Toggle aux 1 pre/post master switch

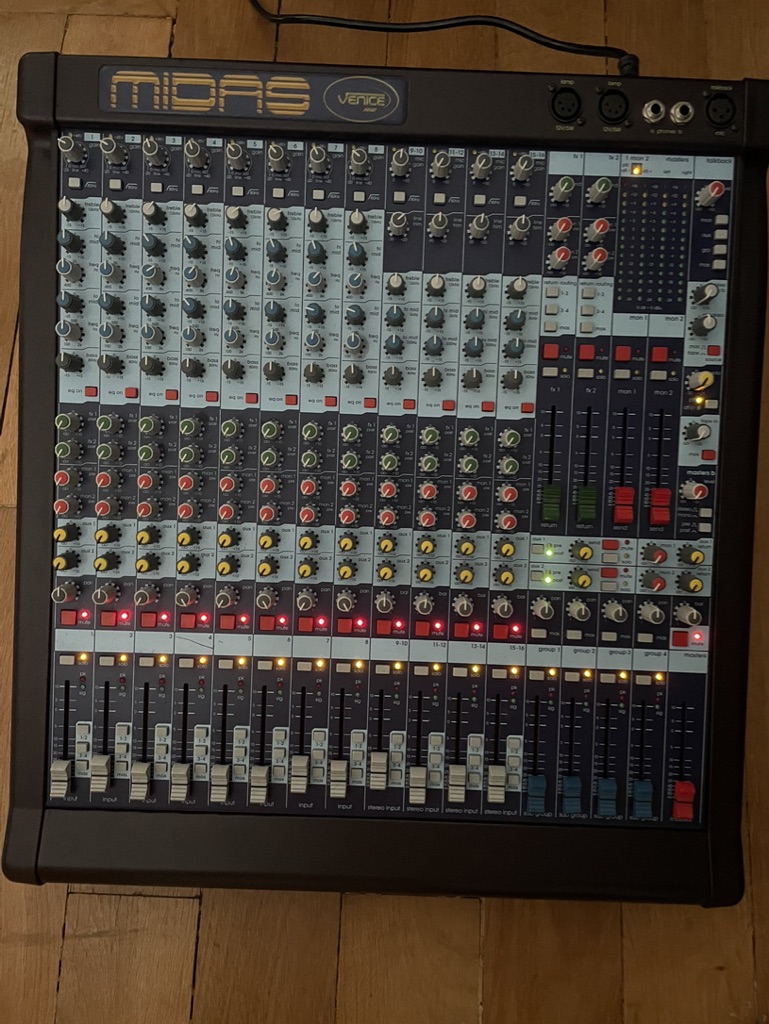tap(538, 549)
